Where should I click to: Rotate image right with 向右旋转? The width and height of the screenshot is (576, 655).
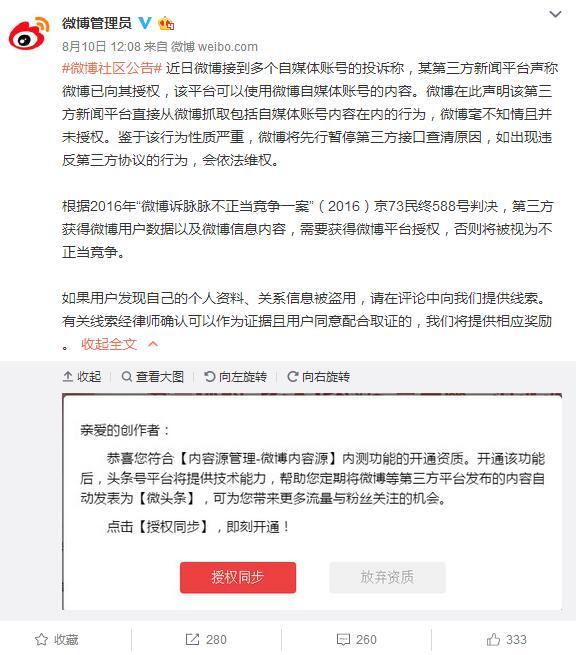point(319,376)
